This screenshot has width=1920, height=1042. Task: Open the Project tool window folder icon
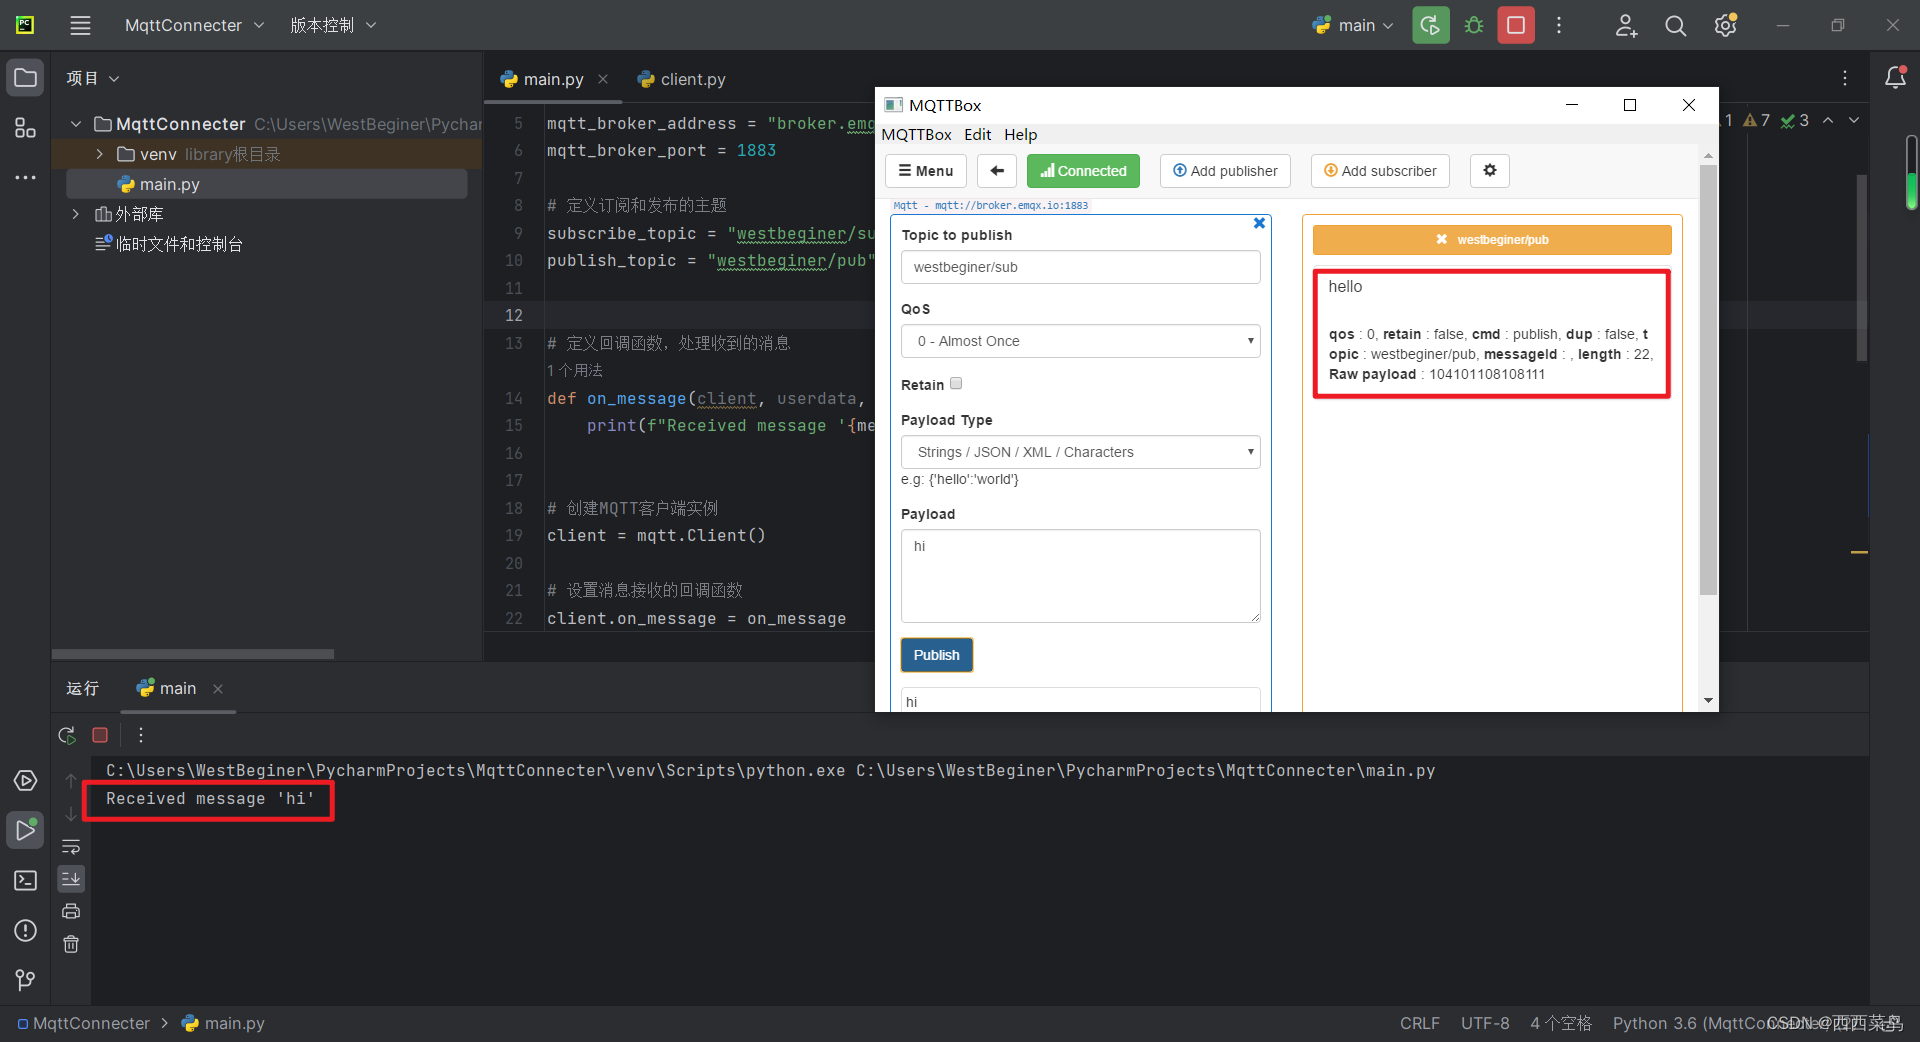pyautogui.click(x=25, y=78)
